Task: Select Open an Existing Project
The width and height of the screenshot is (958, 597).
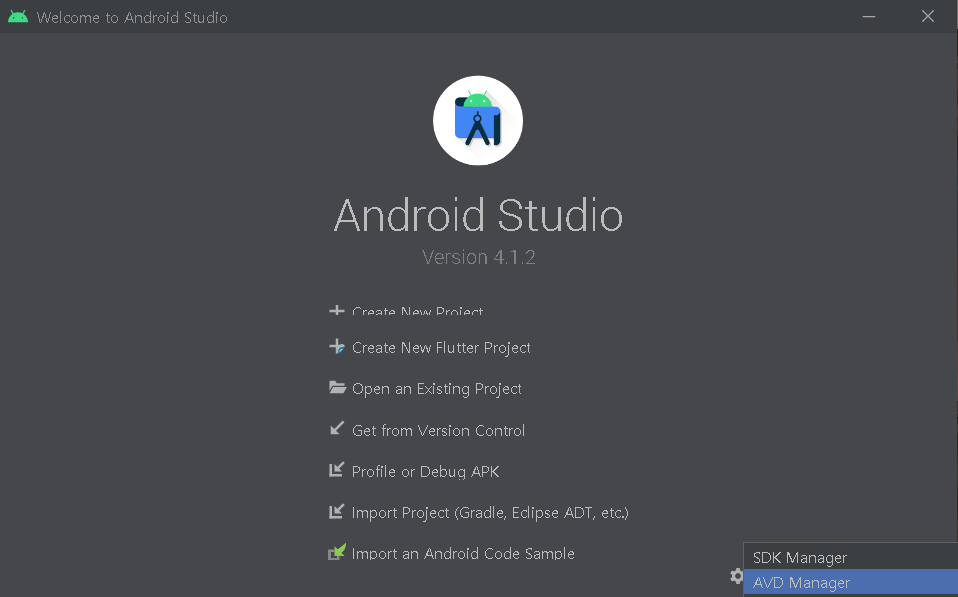Action: pos(437,389)
